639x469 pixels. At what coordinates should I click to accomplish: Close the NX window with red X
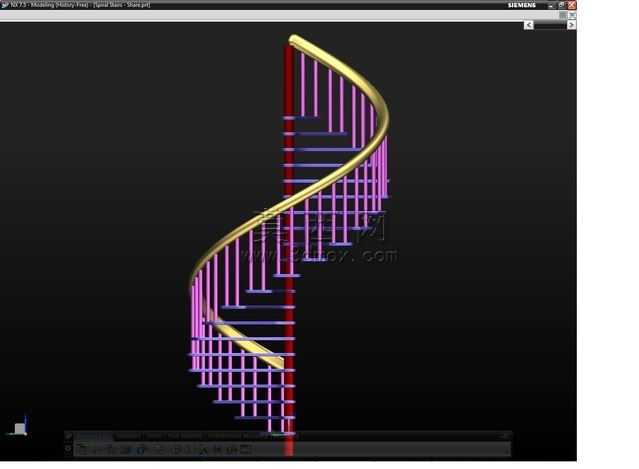[x=572, y=5]
